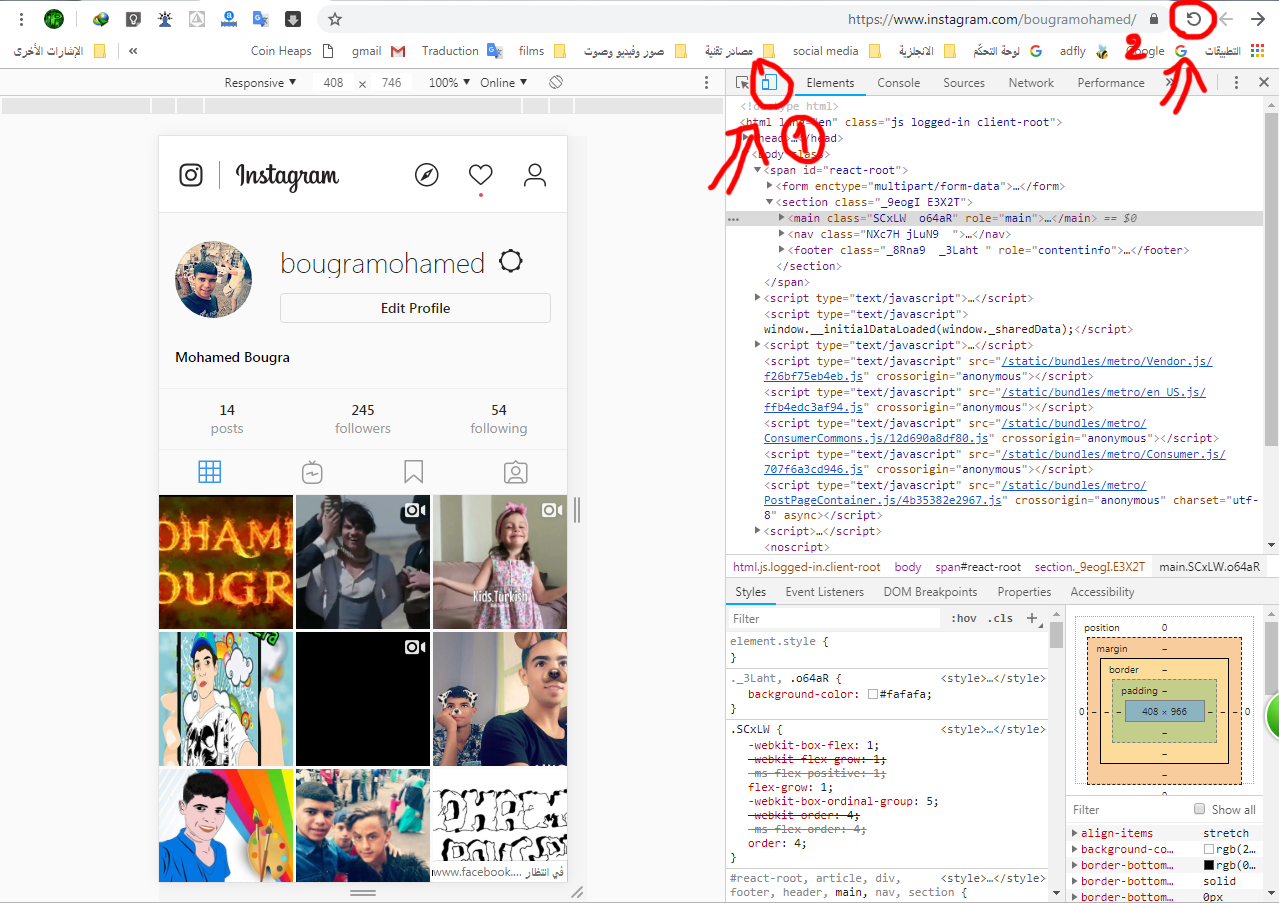Open profile settings gear next to bougramohamed

click(x=511, y=262)
